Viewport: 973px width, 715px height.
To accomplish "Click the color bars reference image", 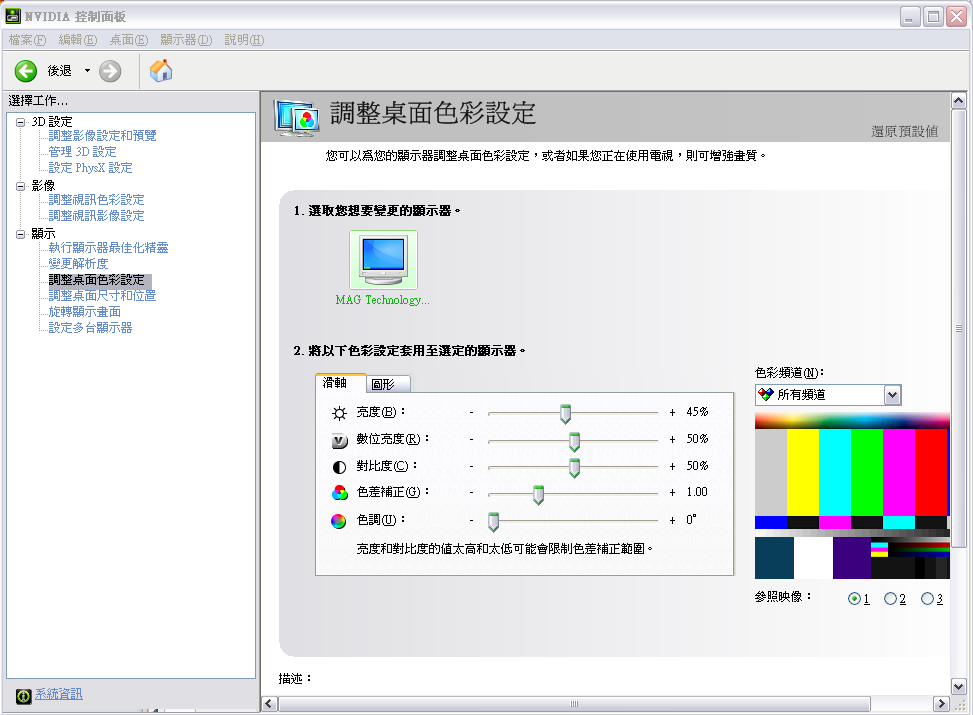I will 852,497.
